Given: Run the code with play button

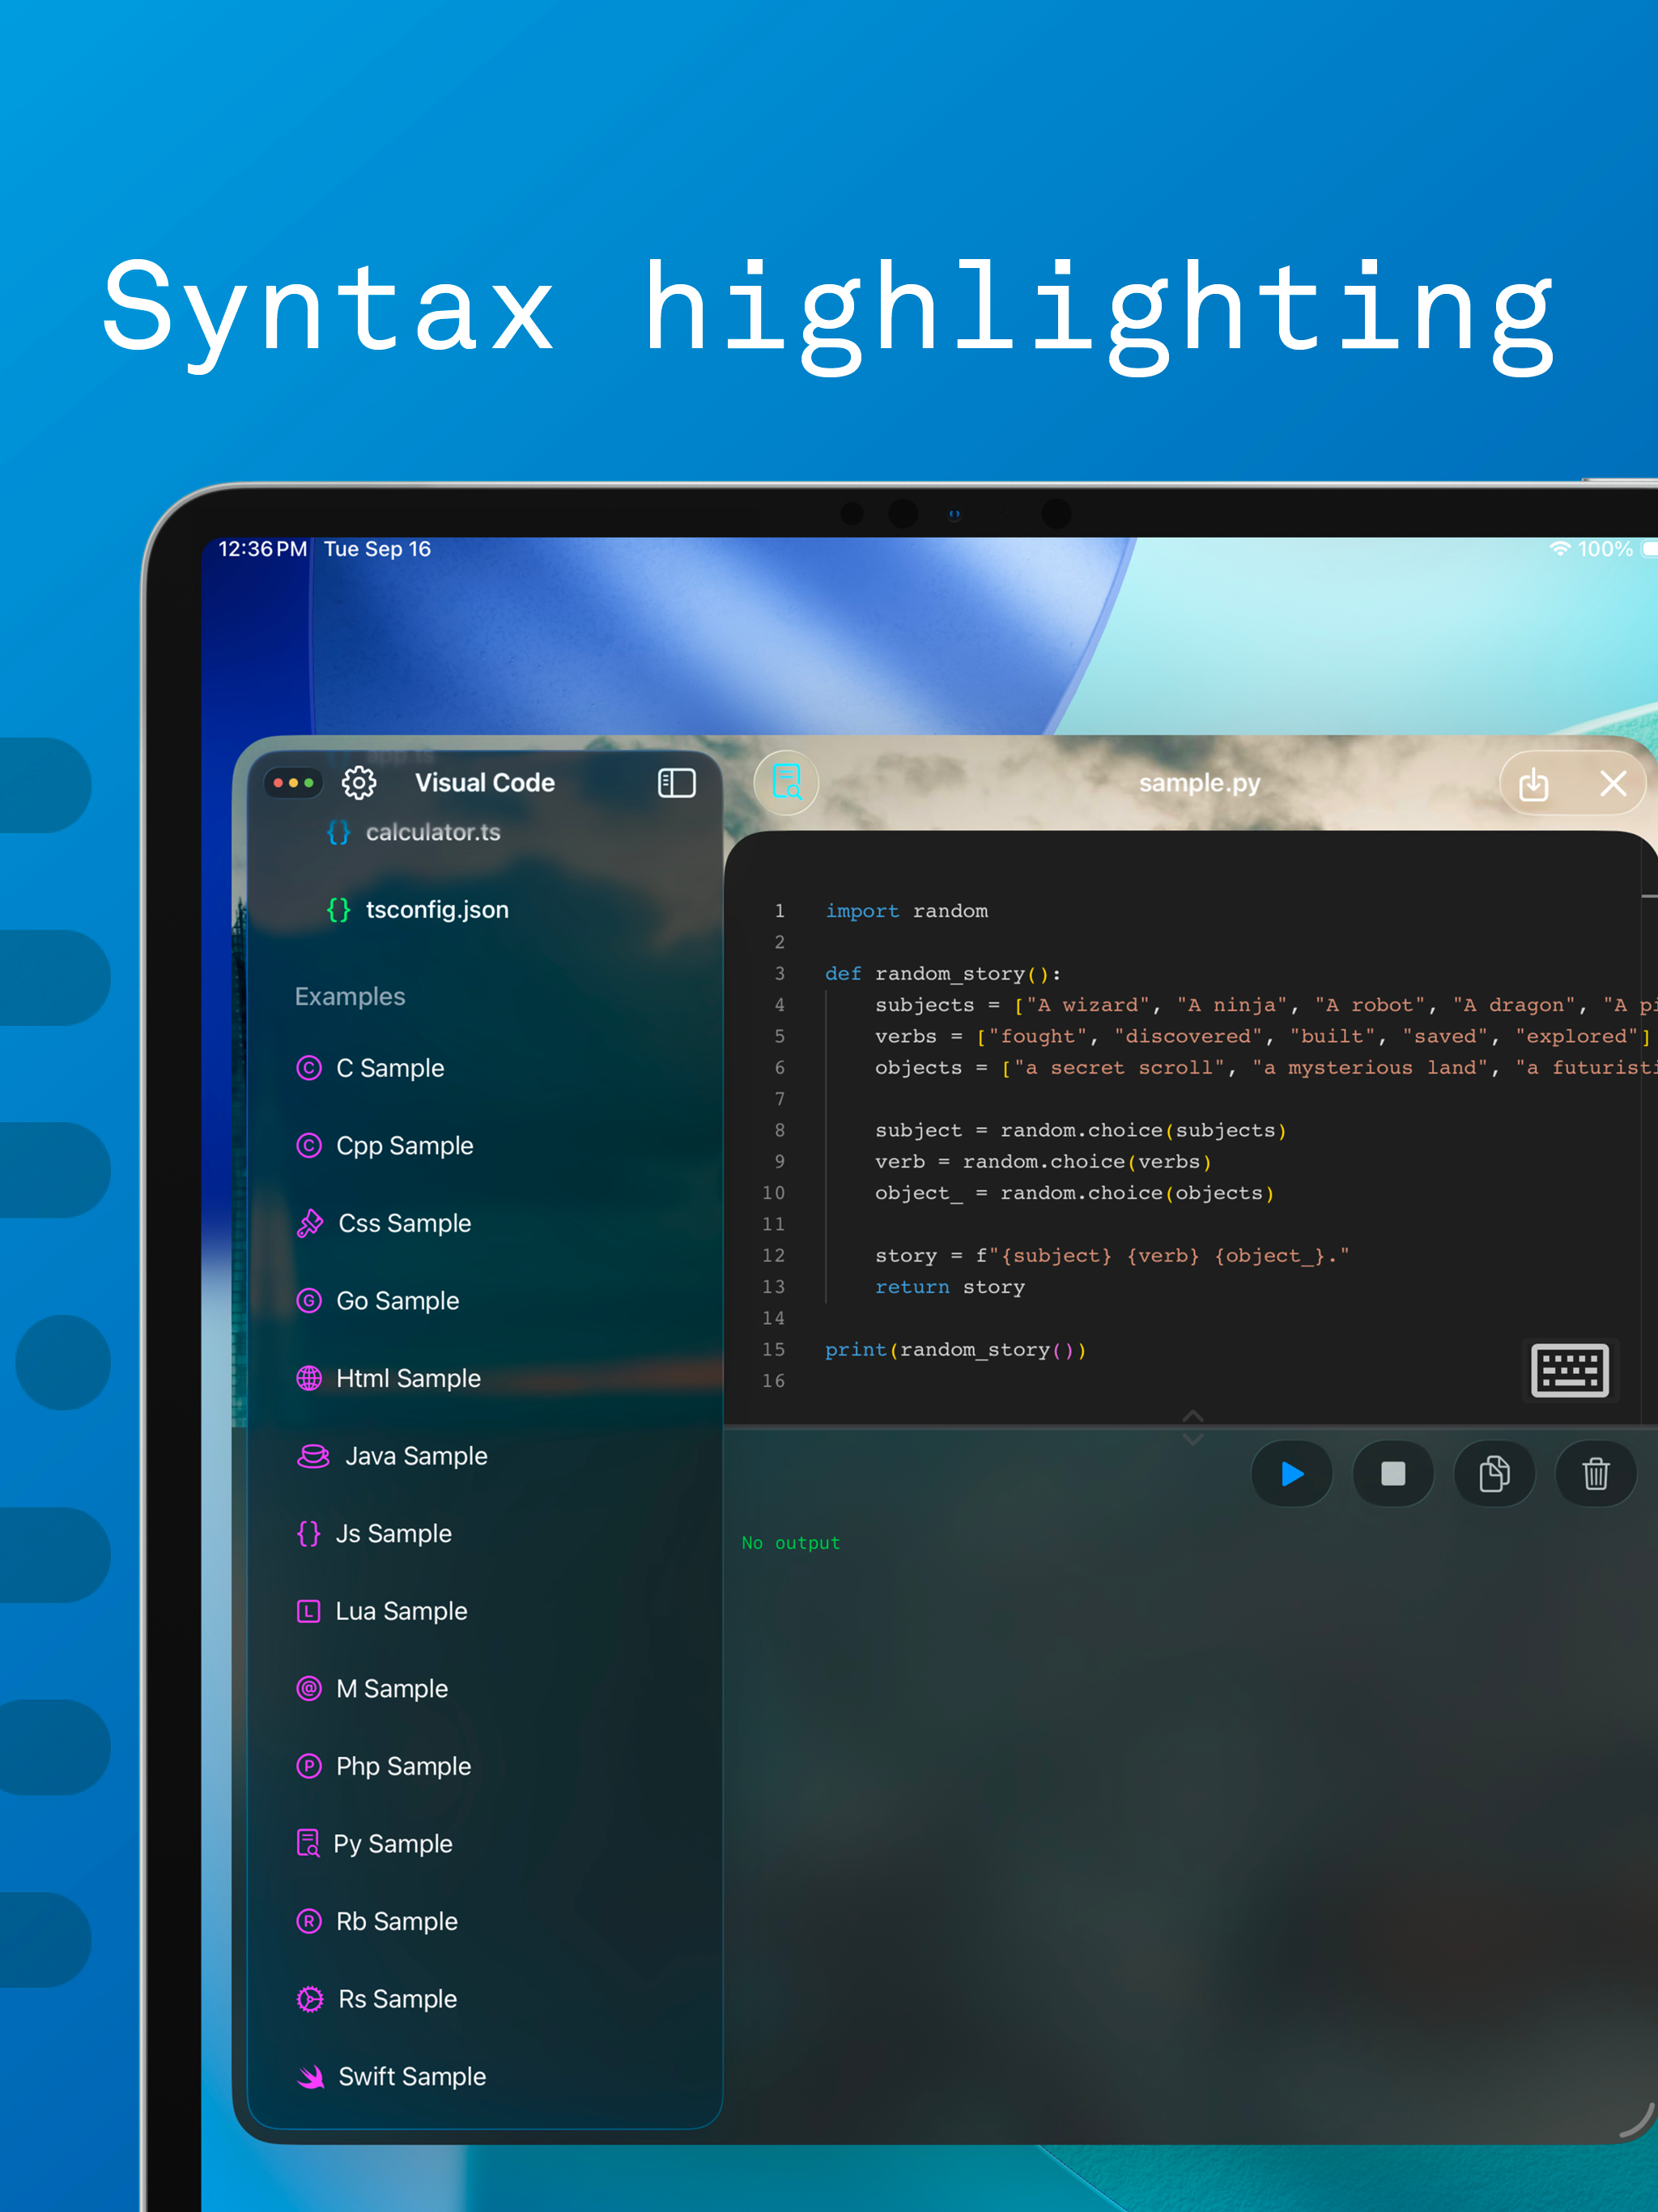Looking at the screenshot, I should tap(1292, 1473).
